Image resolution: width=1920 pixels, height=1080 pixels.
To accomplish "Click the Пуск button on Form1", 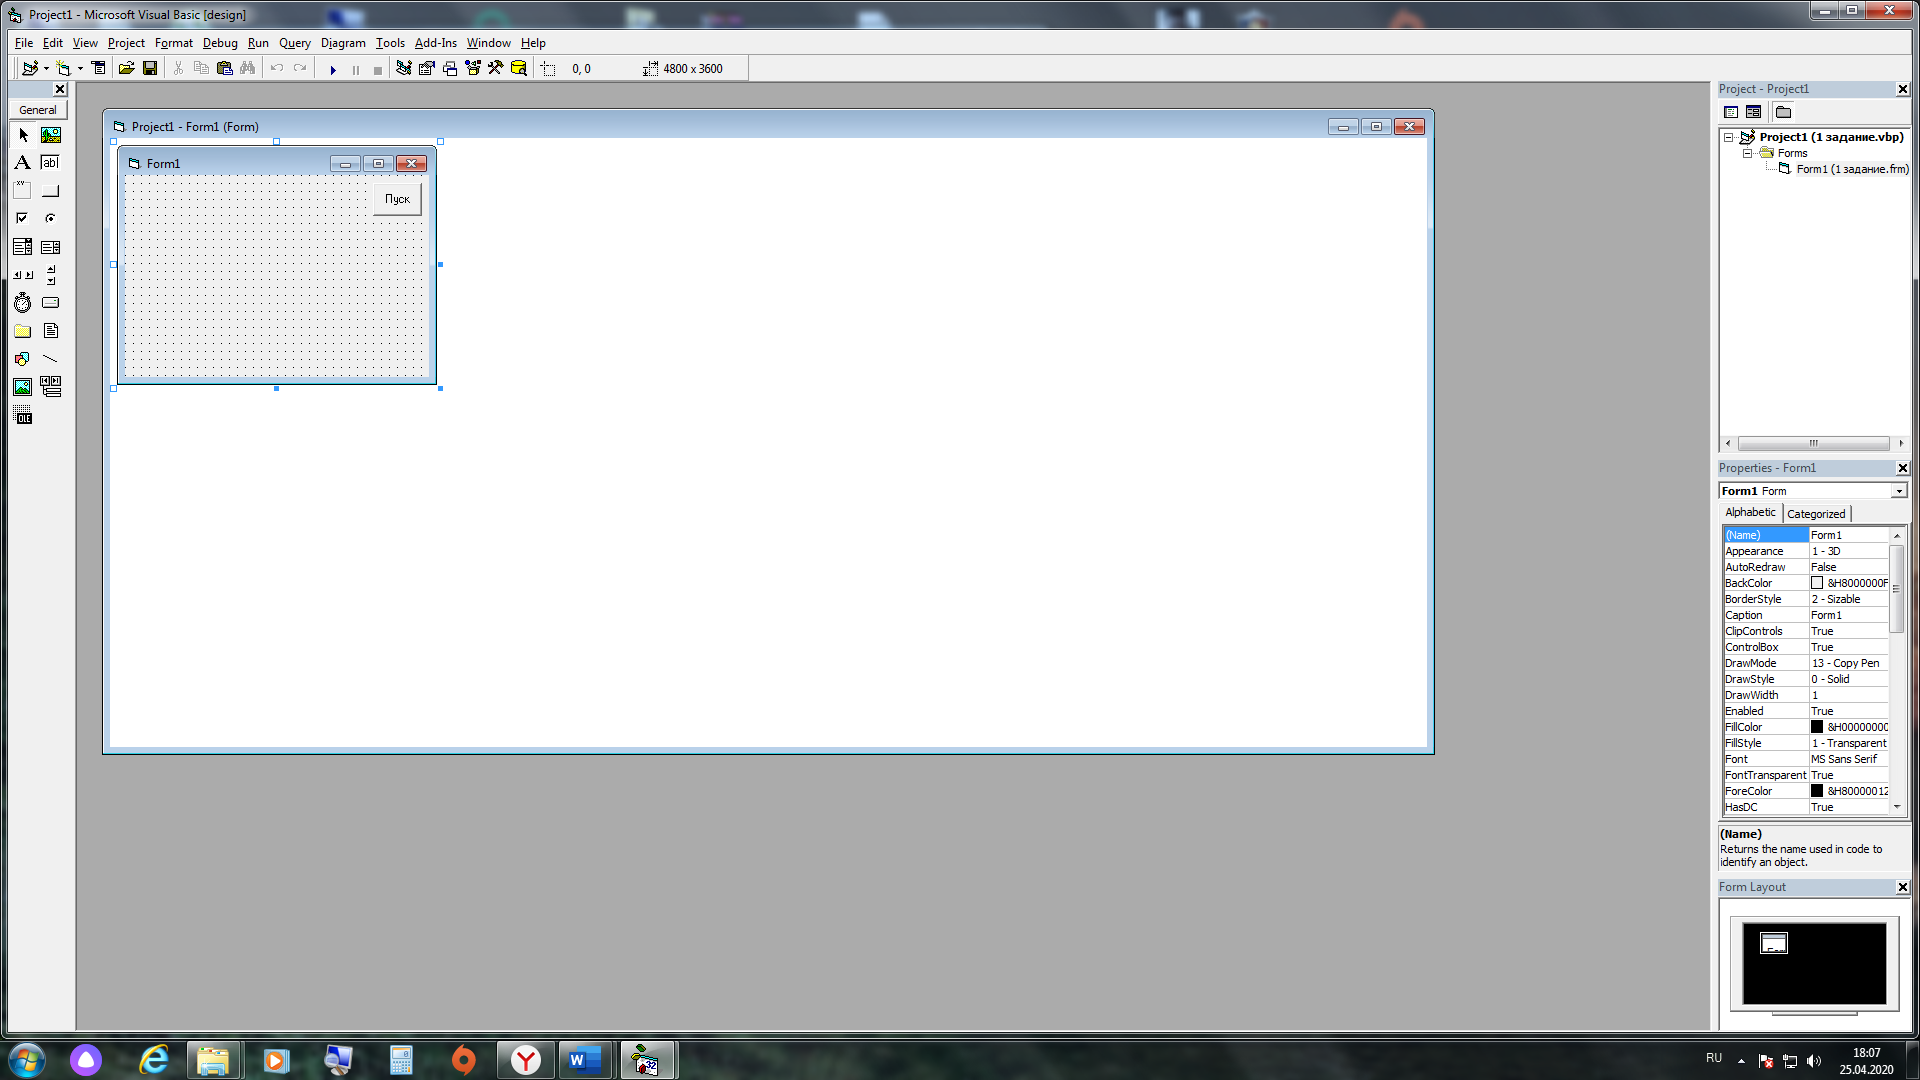I will pos(398,199).
